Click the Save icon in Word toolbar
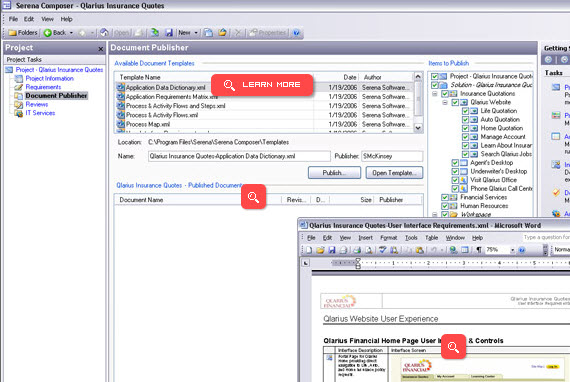570x382 pixels. click(332, 250)
